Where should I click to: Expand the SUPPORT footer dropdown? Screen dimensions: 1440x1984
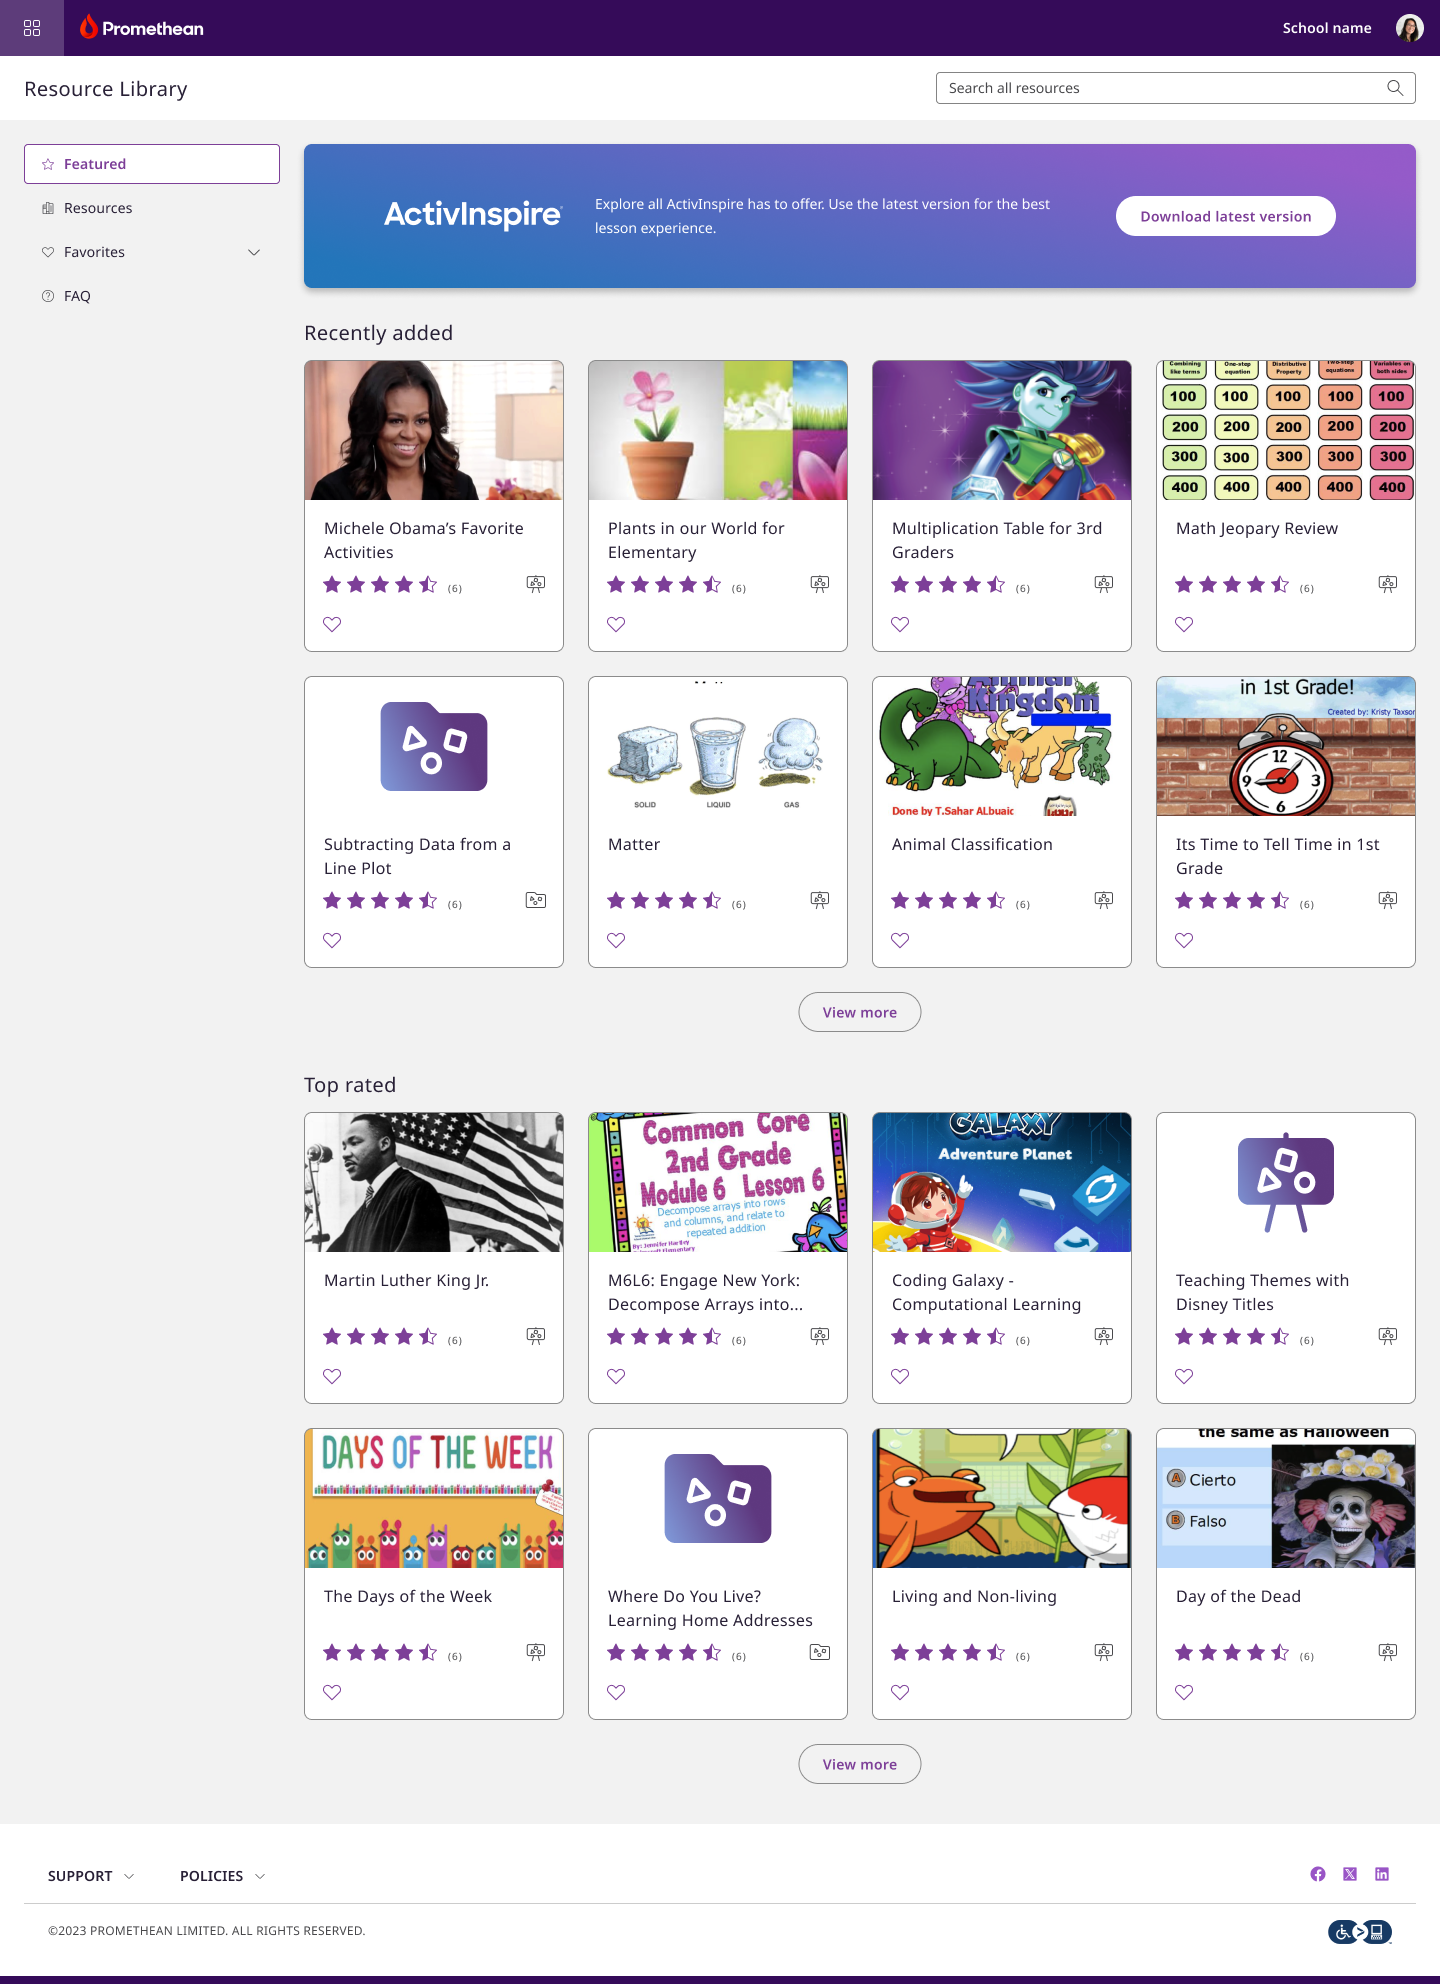pos(91,1876)
